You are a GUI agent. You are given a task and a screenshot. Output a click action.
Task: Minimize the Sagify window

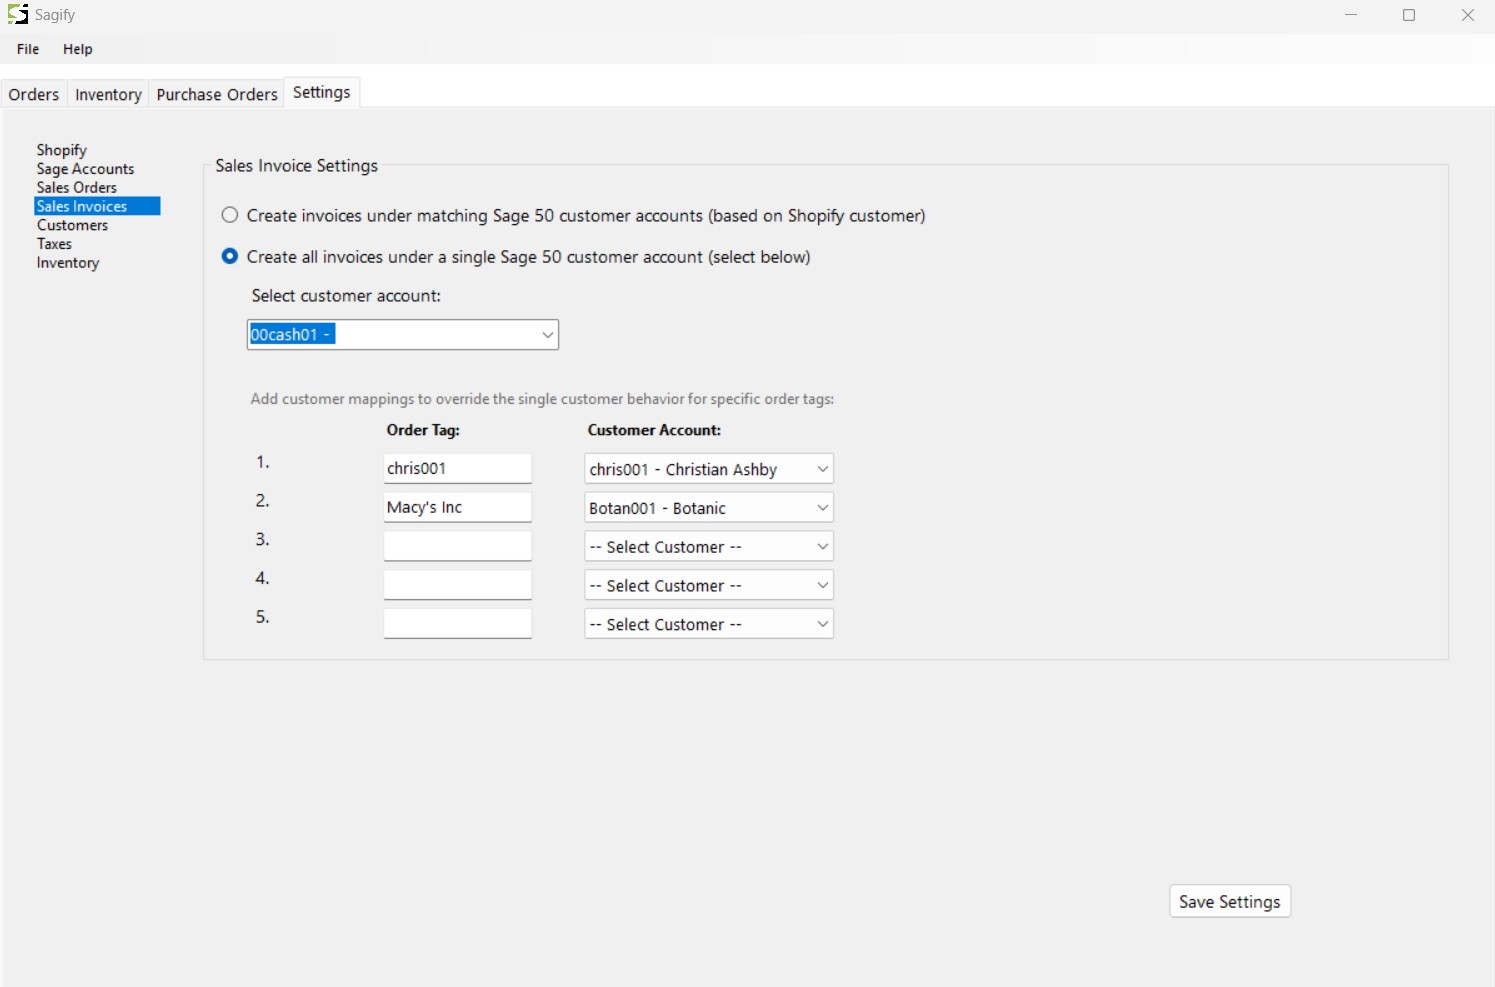click(1351, 15)
